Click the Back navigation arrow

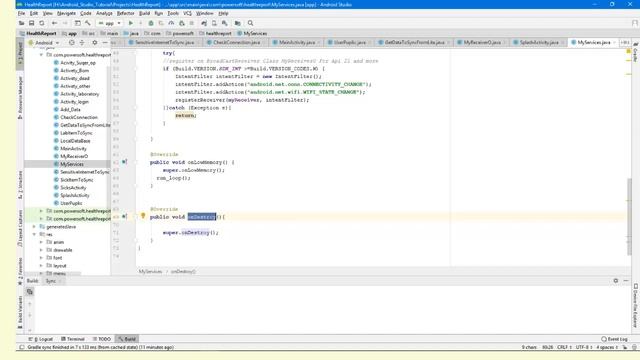(x=54, y=23)
